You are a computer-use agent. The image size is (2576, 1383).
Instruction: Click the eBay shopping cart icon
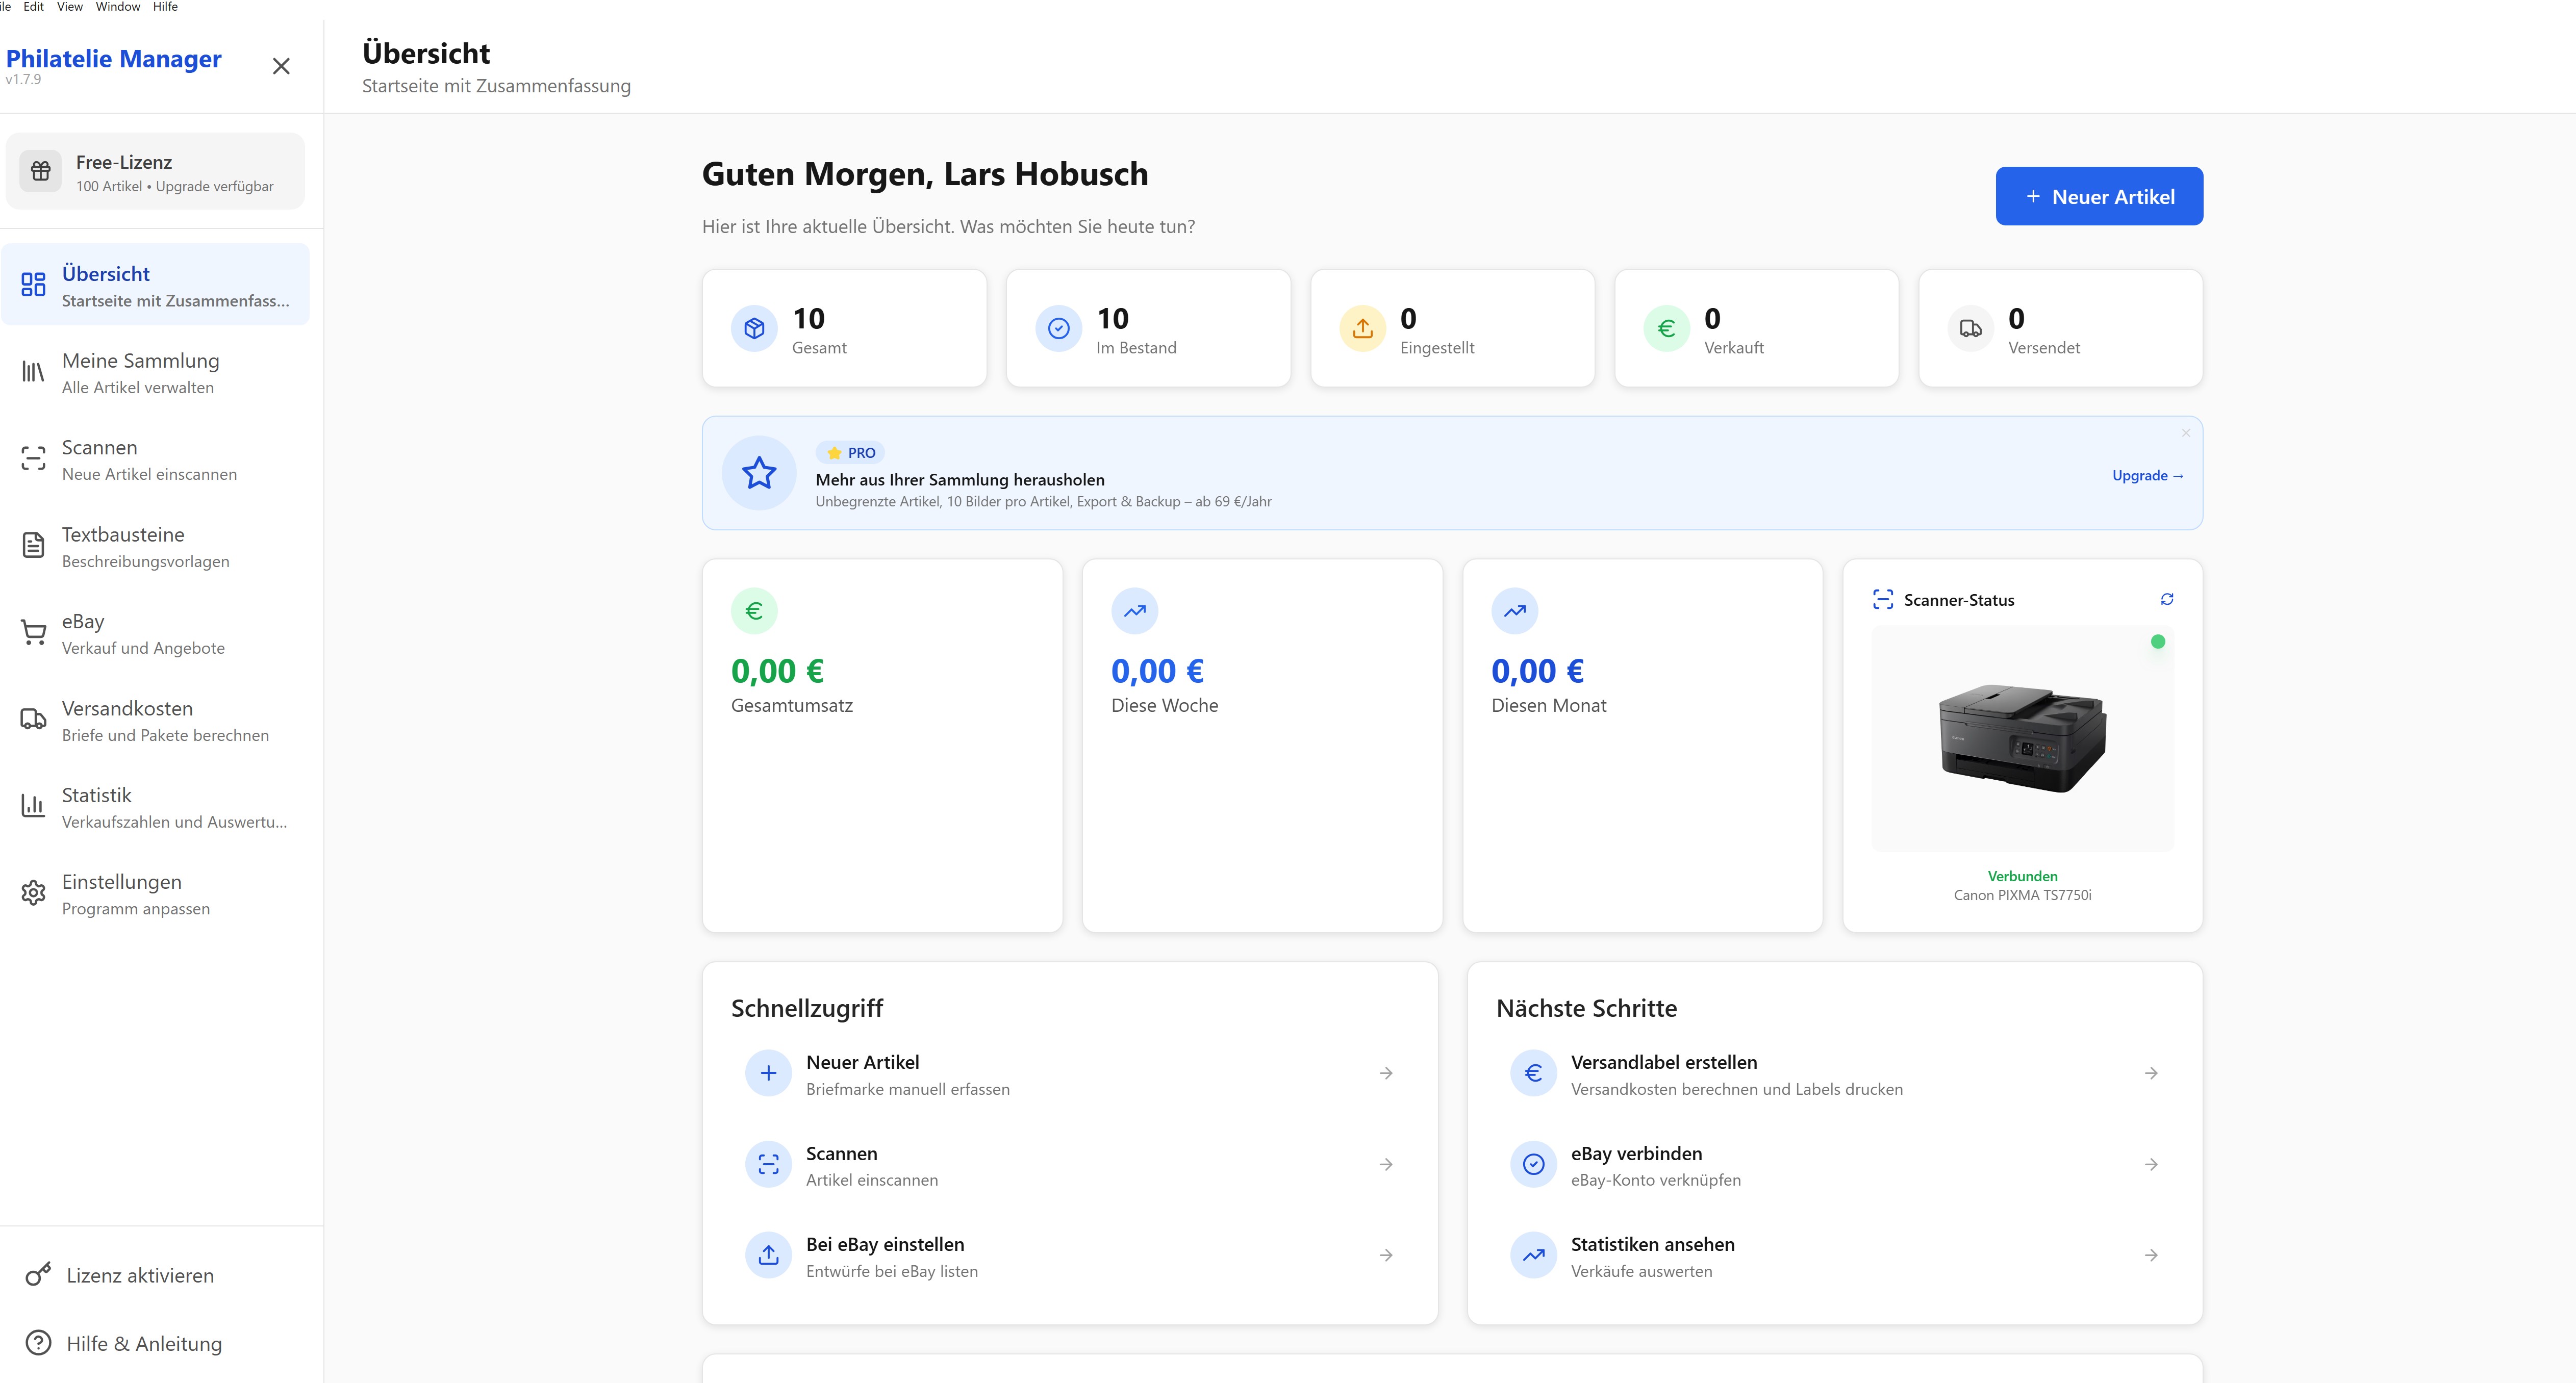click(x=33, y=633)
